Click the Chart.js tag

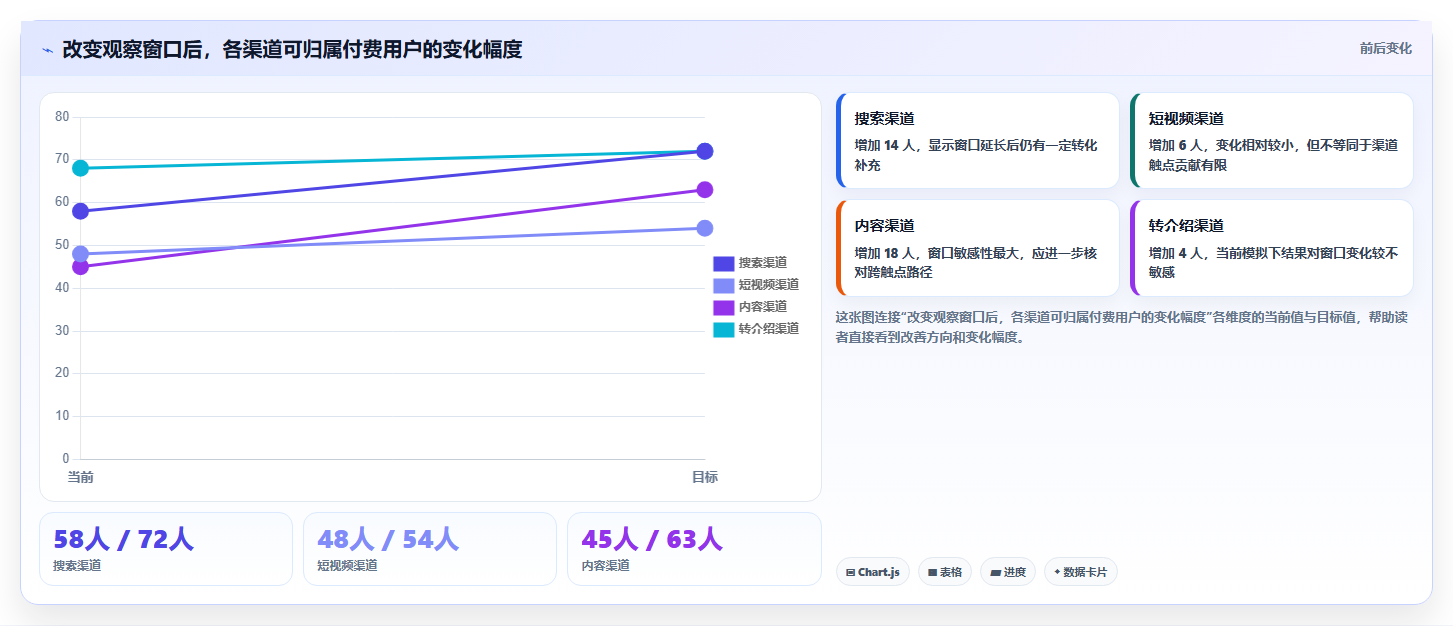point(872,572)
